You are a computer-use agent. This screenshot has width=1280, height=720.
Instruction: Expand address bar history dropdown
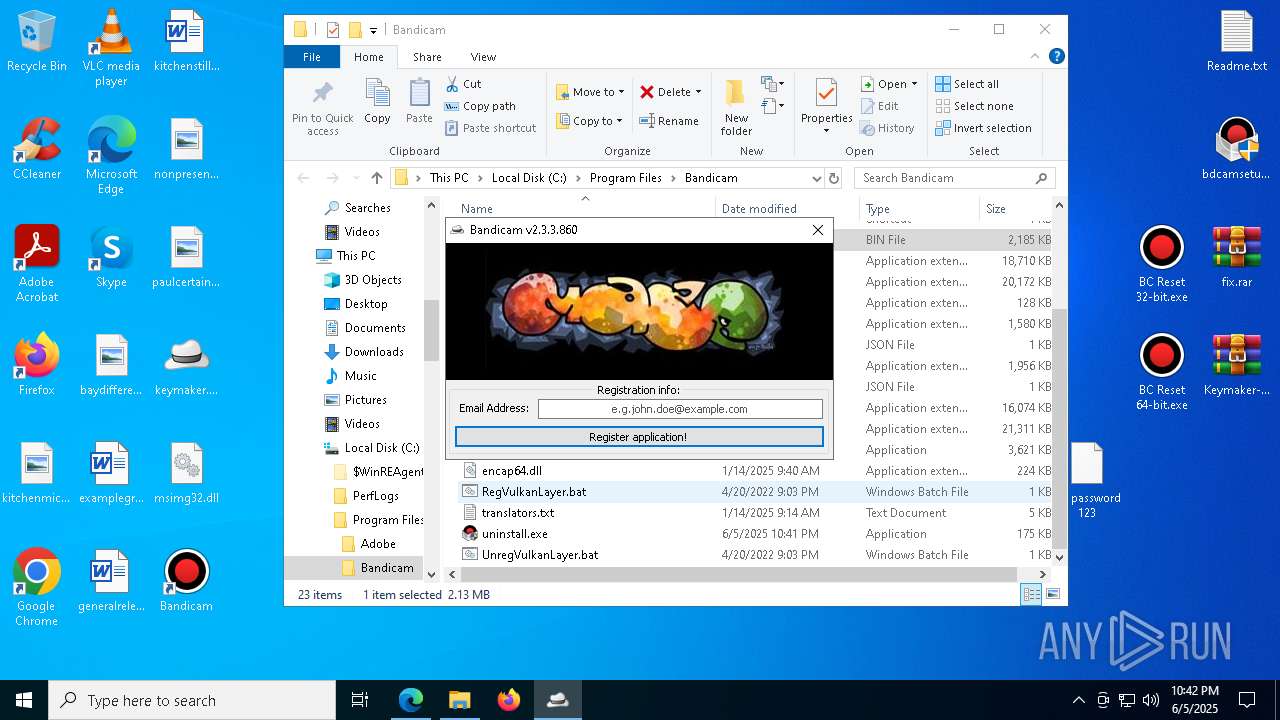(817, 178)
